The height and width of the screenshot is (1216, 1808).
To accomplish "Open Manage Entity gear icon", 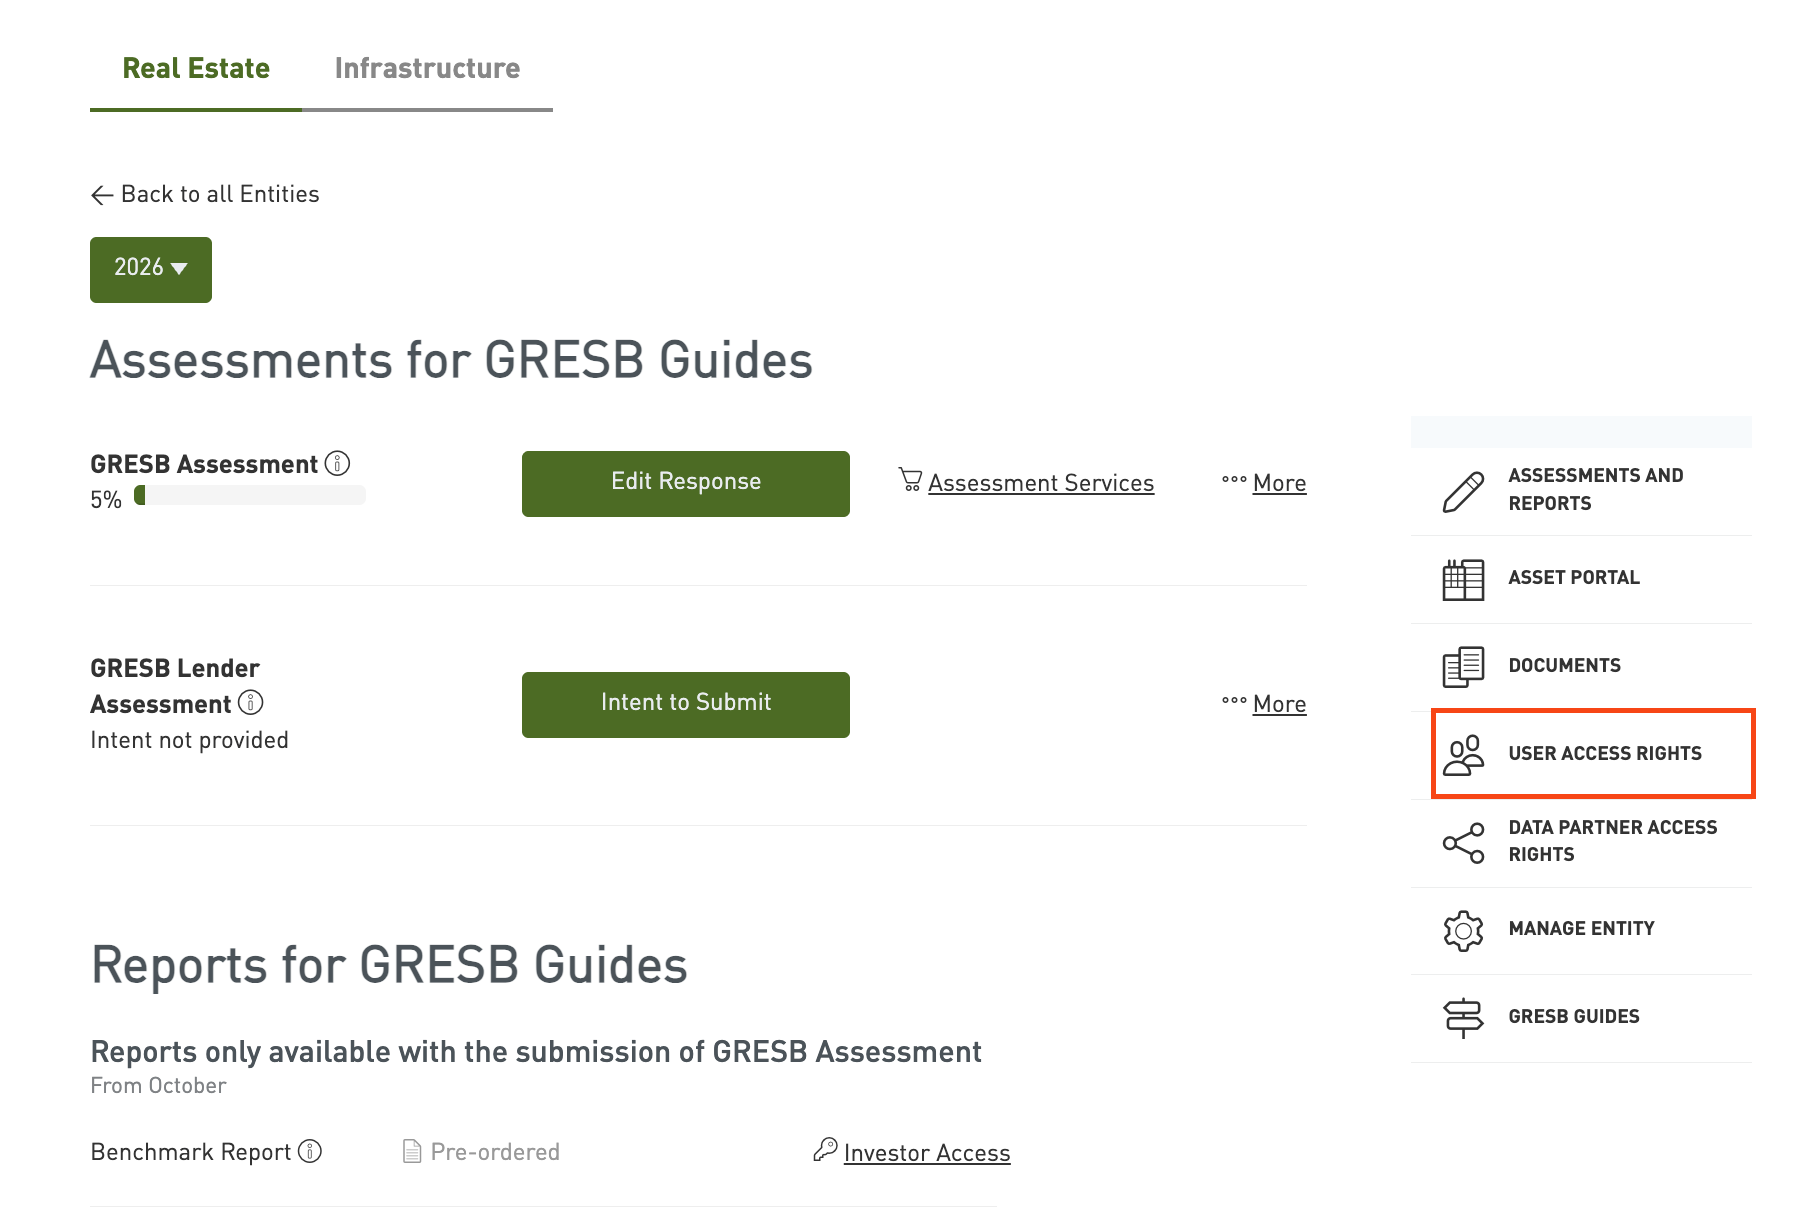I will click(1463, 930).
